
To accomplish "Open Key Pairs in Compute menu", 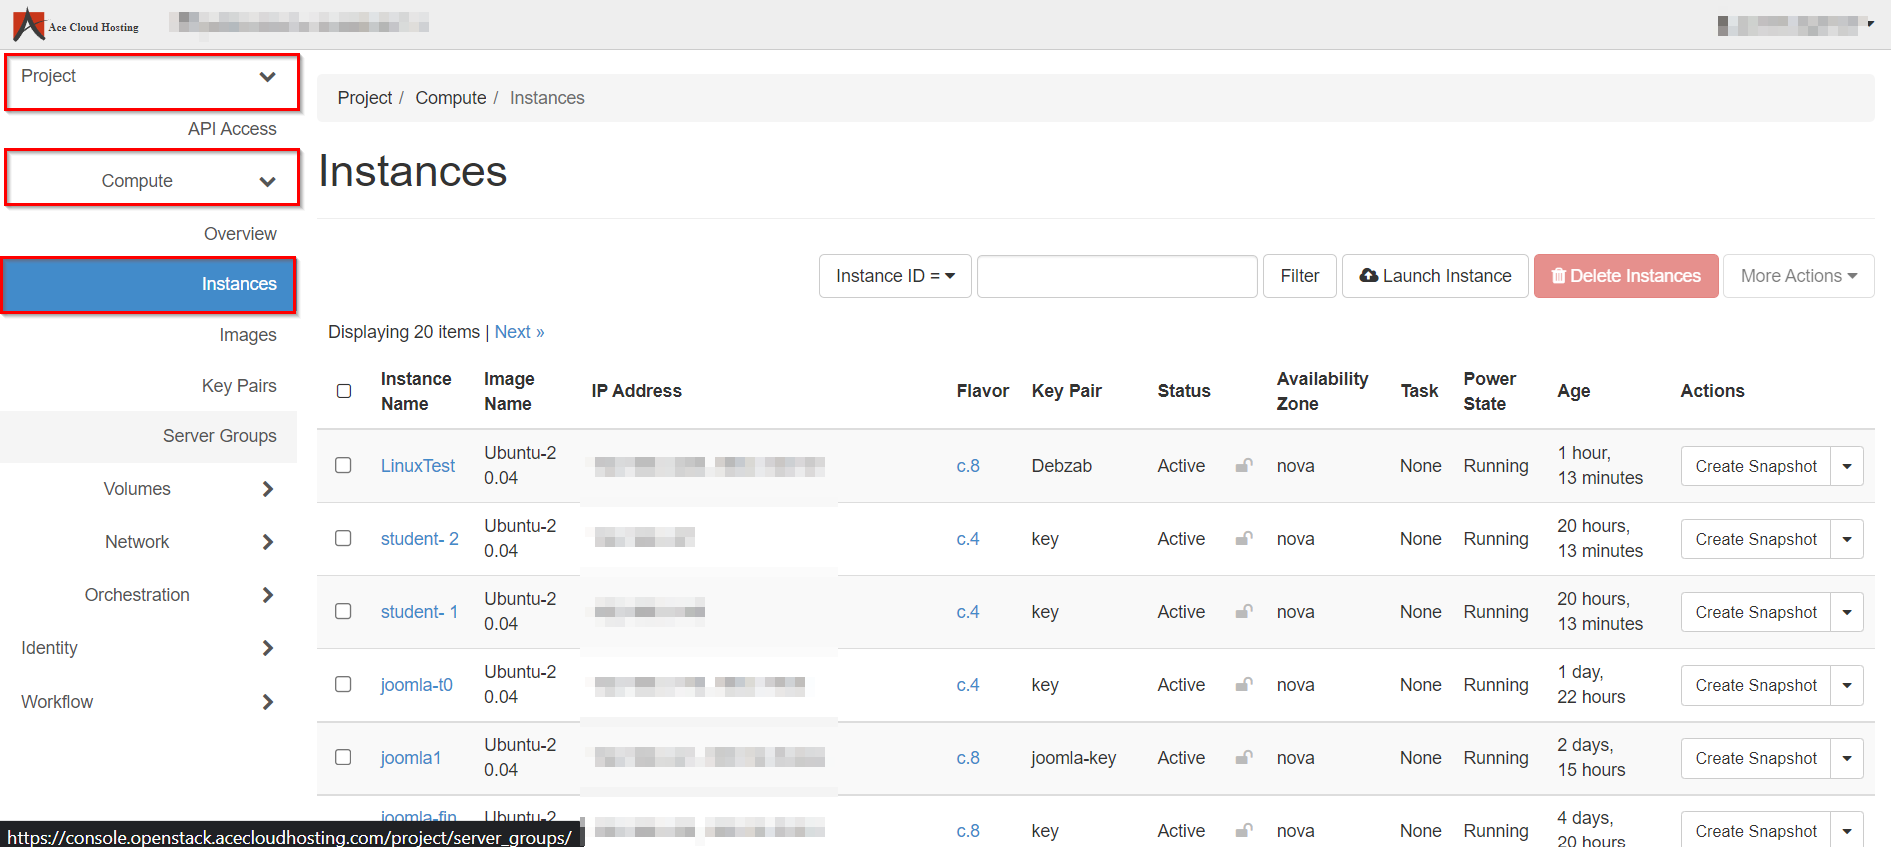I will point(239,386).
